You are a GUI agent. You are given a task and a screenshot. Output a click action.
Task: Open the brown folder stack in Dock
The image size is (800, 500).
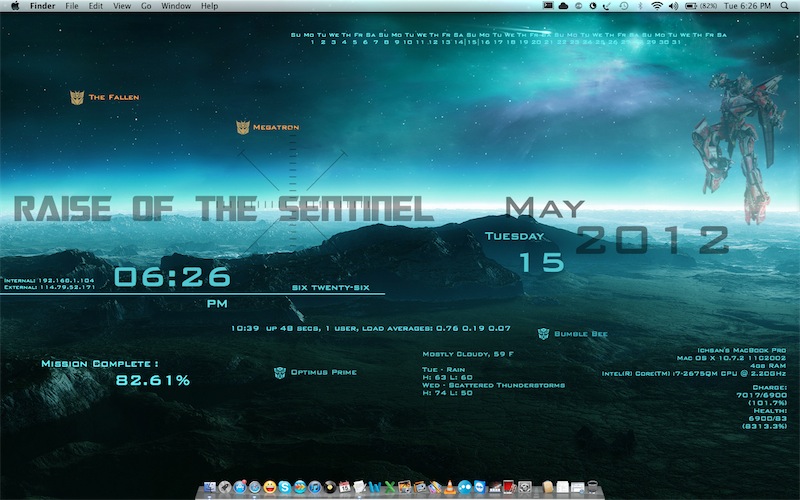click(x=547, y=487)
